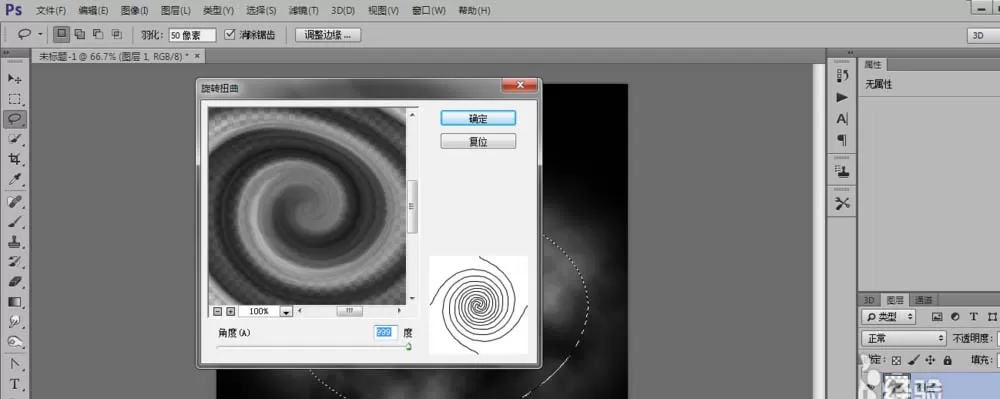Open the 编辑(E) menu

click(x=93, y=10)
